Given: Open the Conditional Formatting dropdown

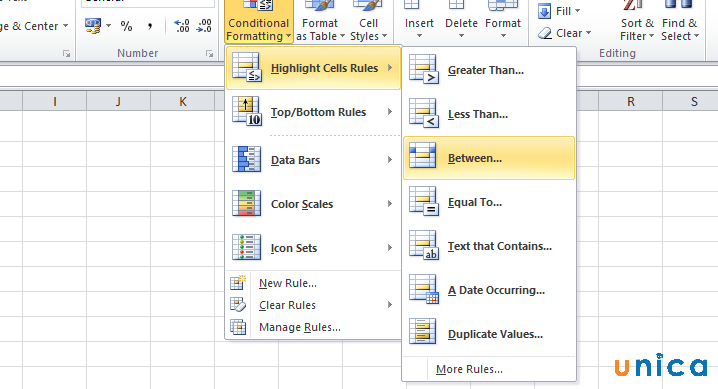Looking at the screenshot, I should [259, 22].
